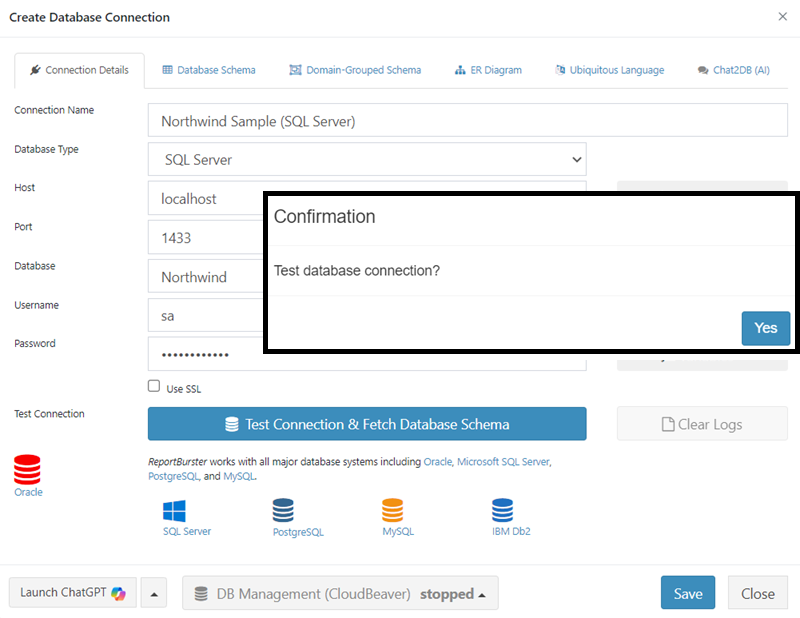This screenshot has width=800, height=618.
Task: Click the up arrow beside Launch ChatGPT
Action: coord(152,592)
